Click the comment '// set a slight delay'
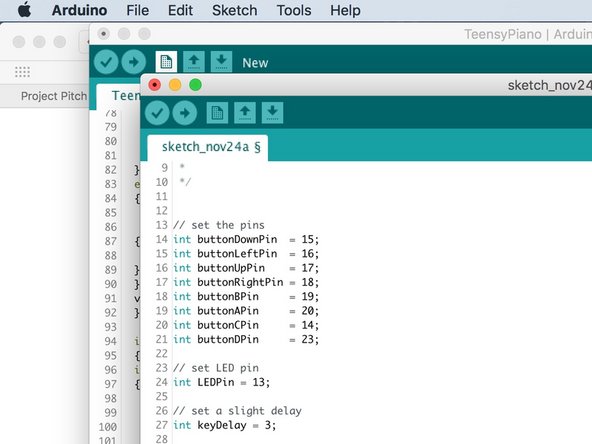The height and width of the screenshot is (444, 592). coord(237,411)
